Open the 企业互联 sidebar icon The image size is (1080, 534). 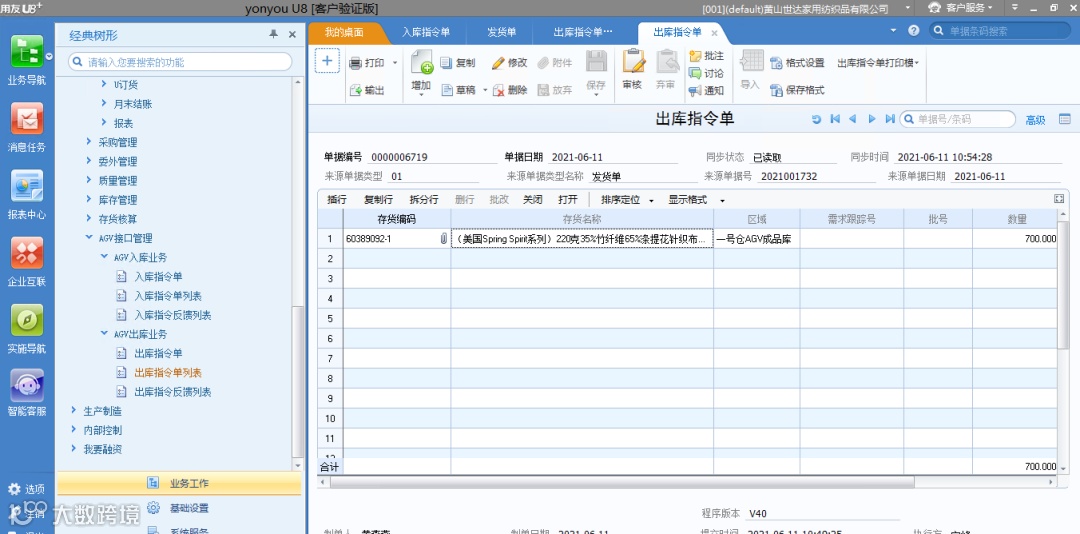click(x=27, y=254)
